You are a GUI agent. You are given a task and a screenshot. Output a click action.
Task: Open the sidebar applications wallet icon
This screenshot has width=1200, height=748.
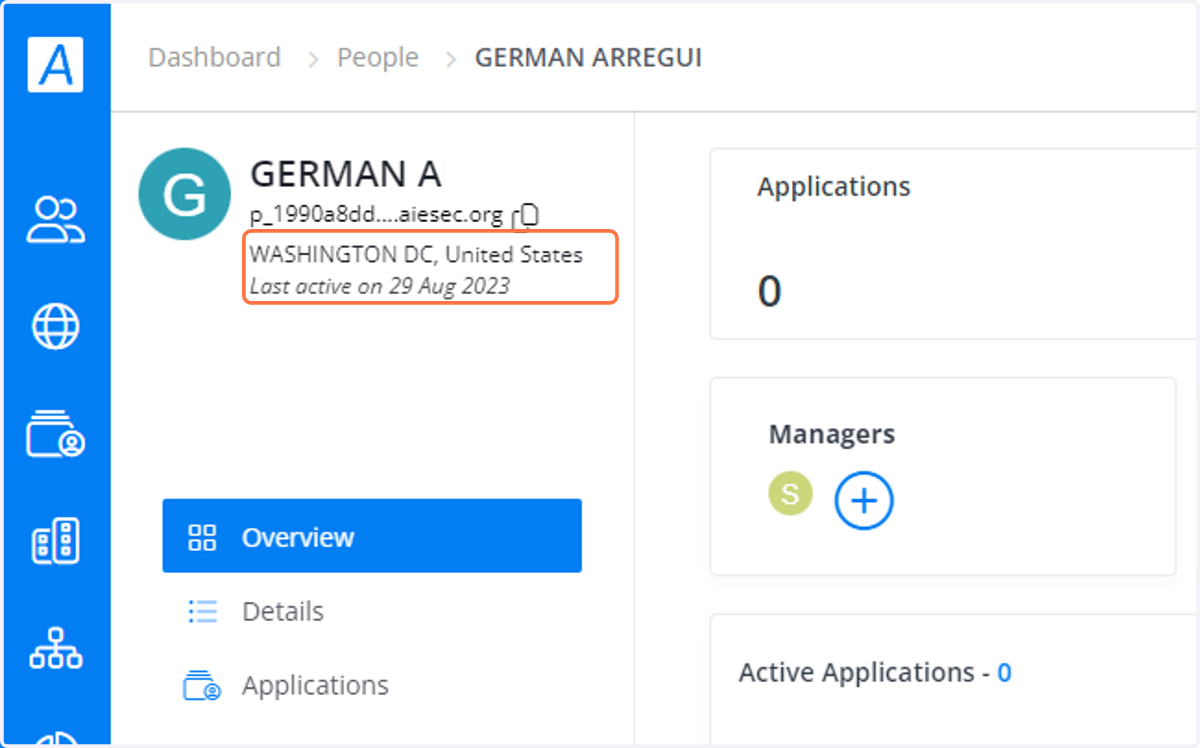point(55,434)
